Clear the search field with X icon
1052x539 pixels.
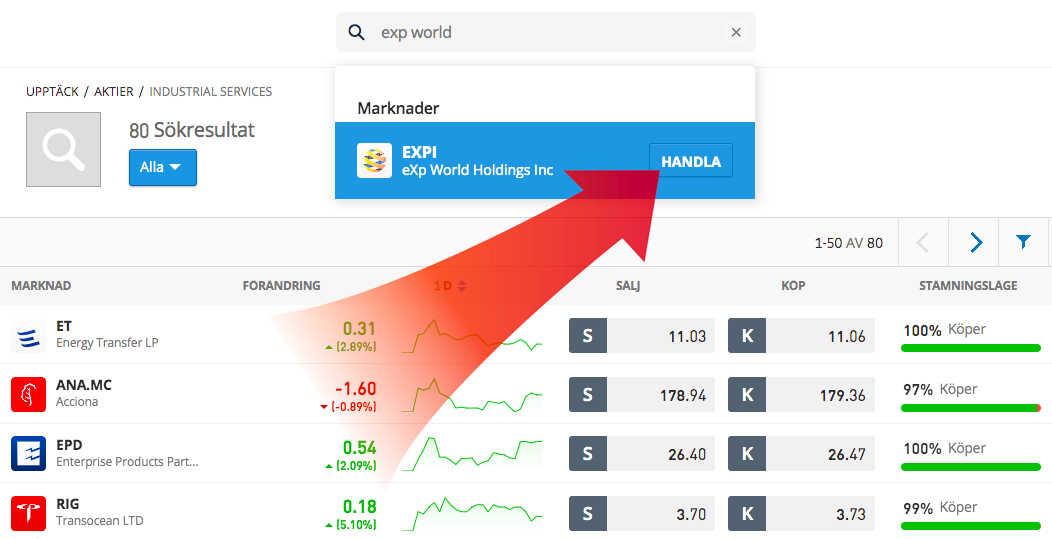tap(736, 33)
